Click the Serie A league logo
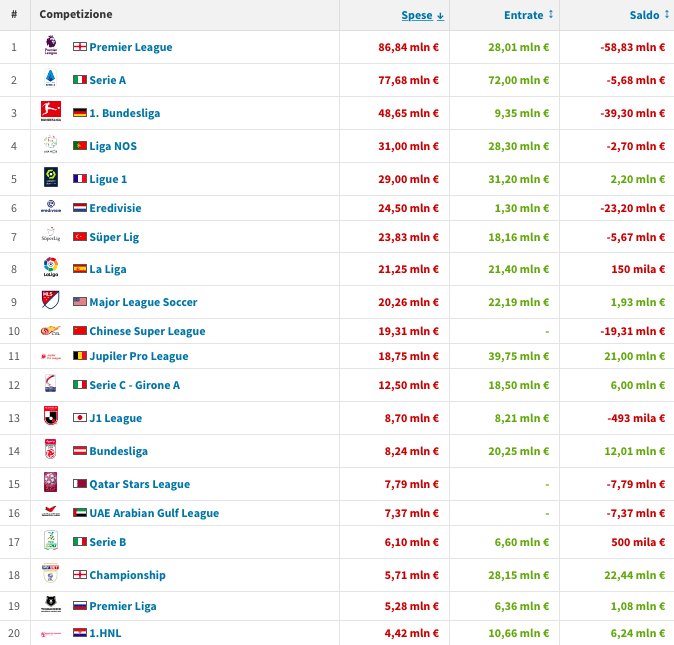Viewport: 674px width, 645px height. coord(51,79)
